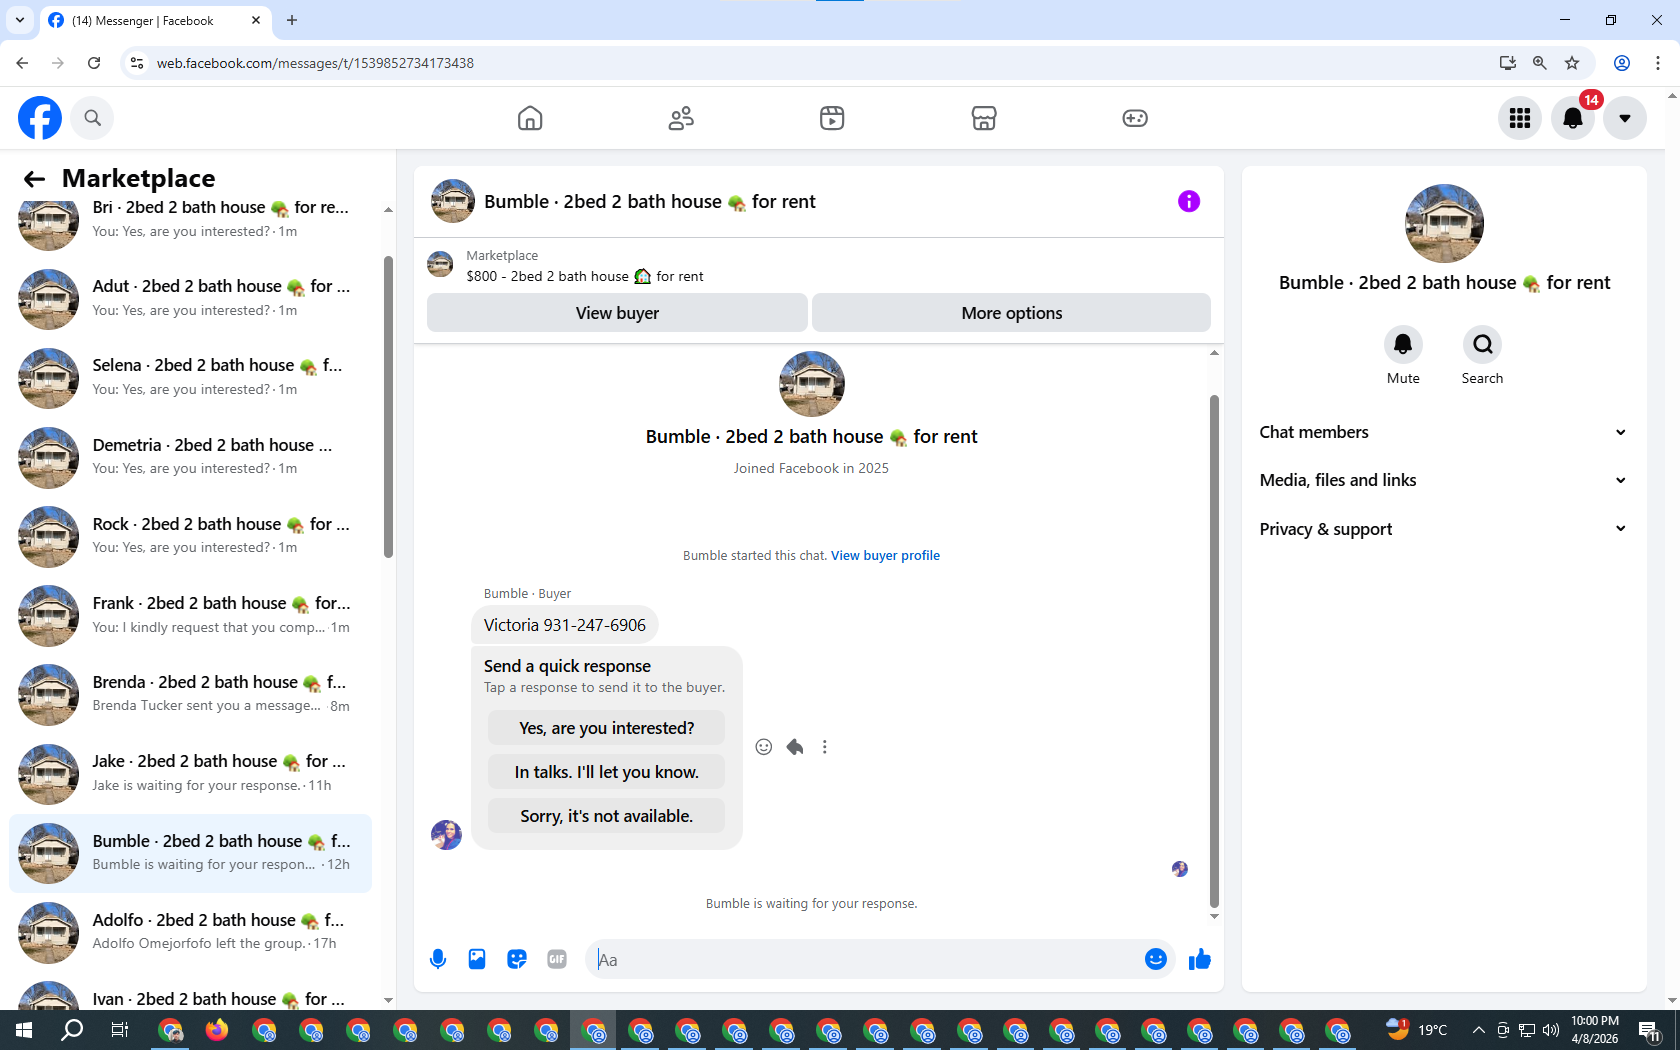Viewport: 1680px width, 1050px height.
Task: Open the Marketplace tab
Action: coord(984,118)
